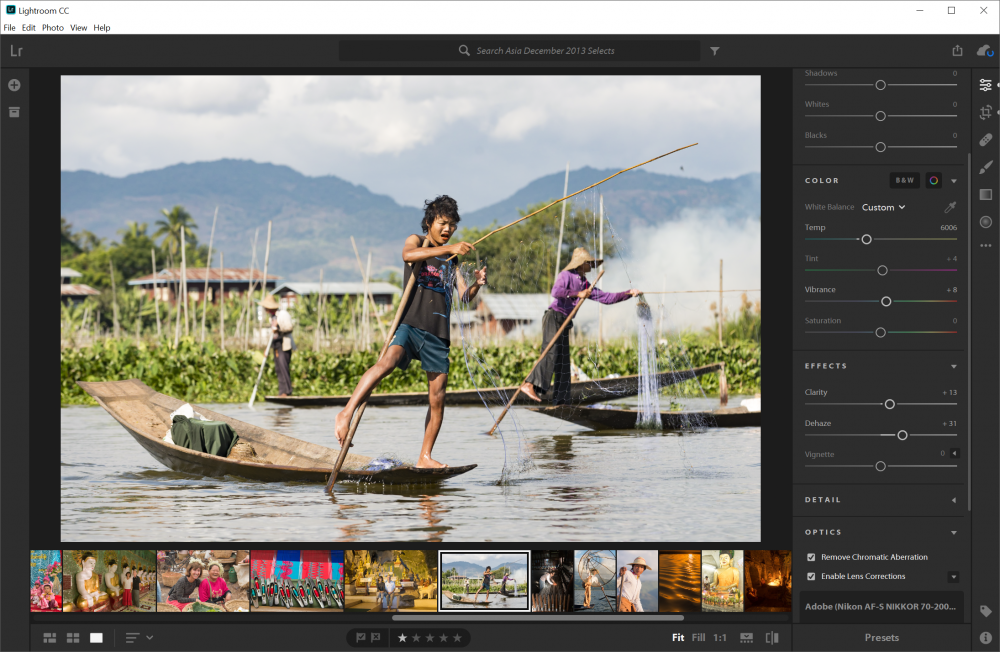Select the Edit sliders panel icon
1000x652 pixels.
tap(985, 85)
